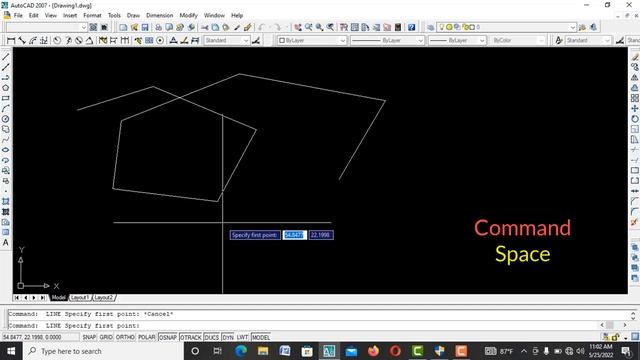640x360 pixels.
Task: Click the Rotate tool in Modify toolbar
Action: tap(635, 119)
